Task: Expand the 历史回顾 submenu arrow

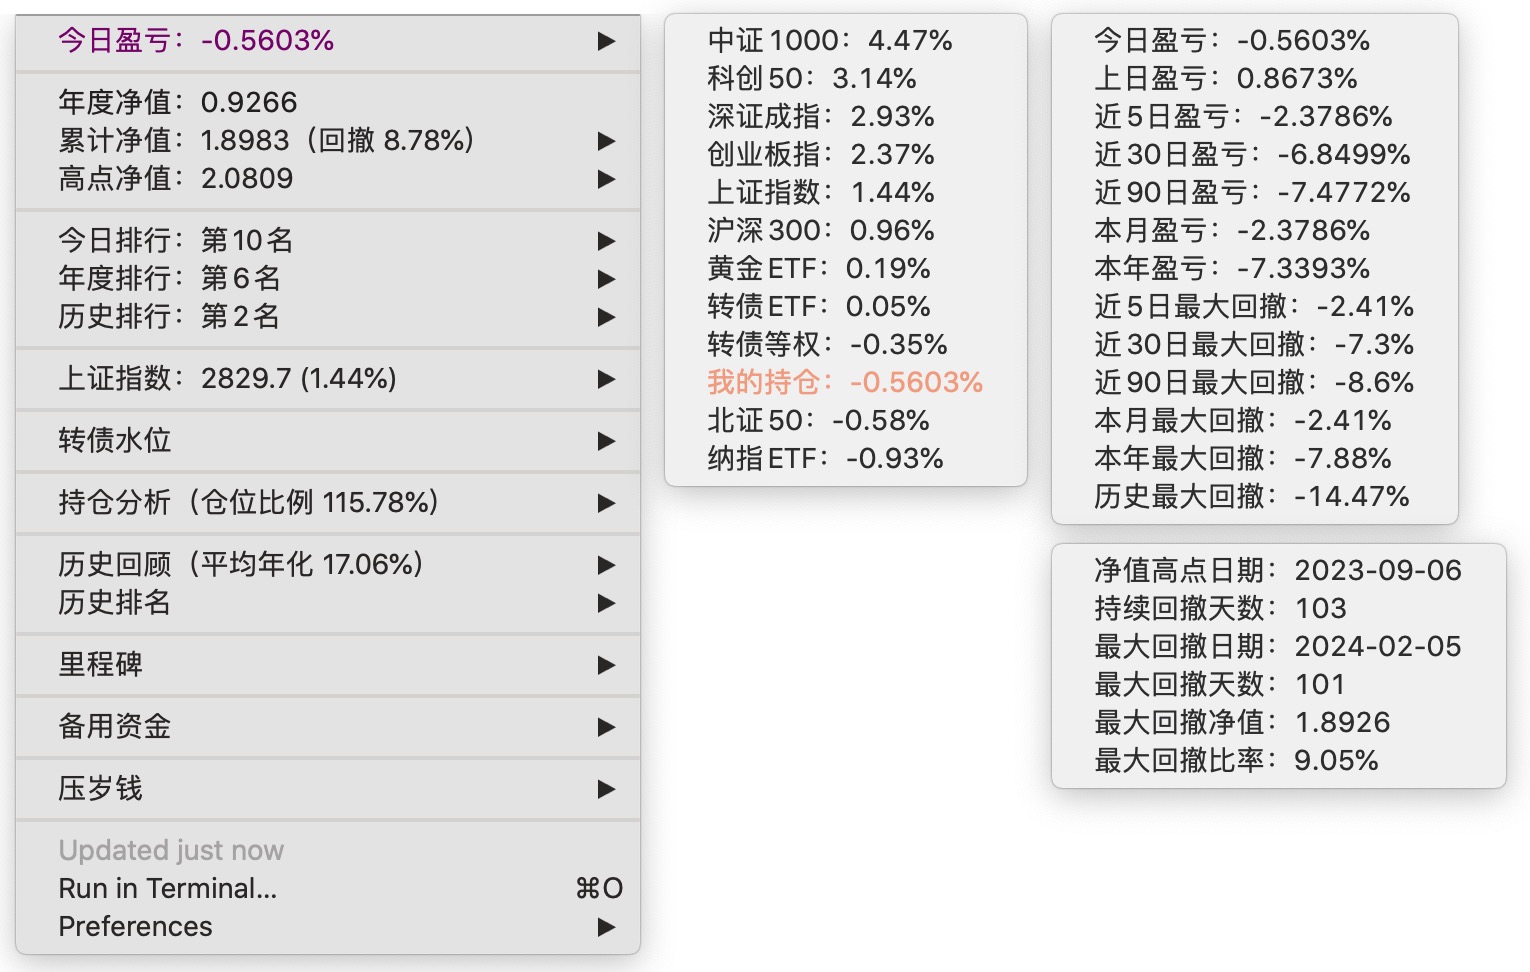Action: (606, 565)
